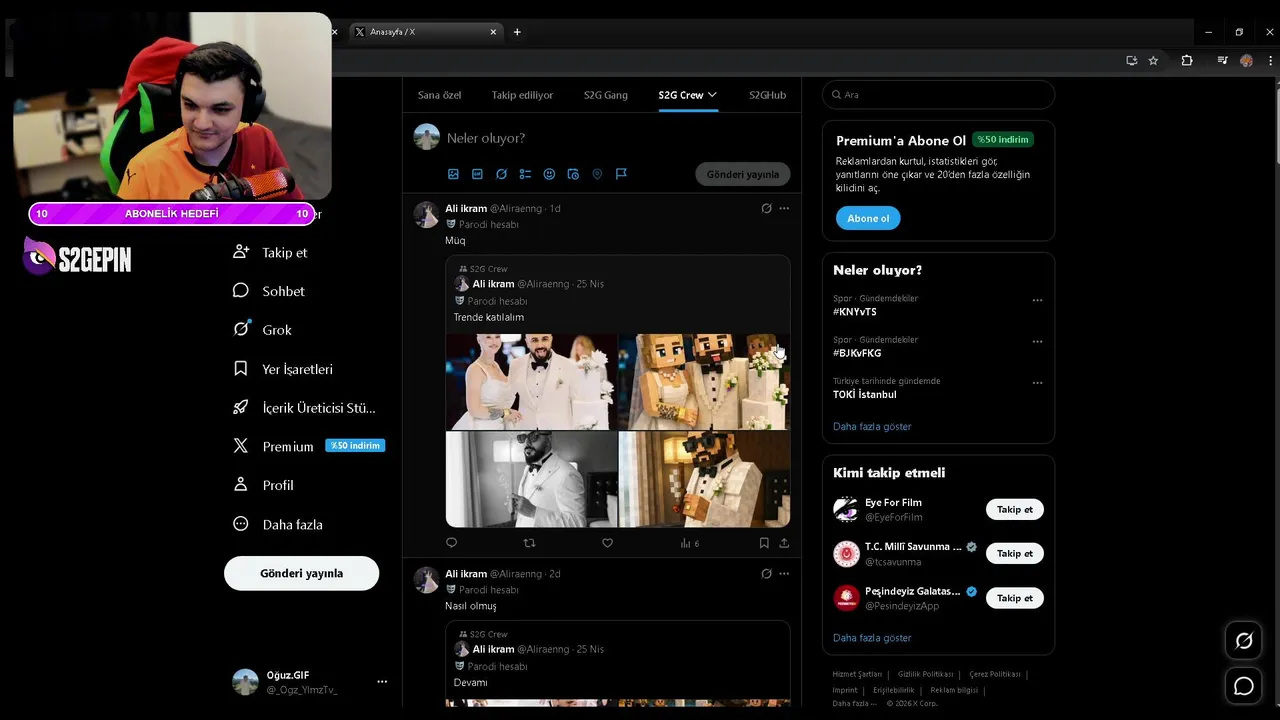The image size is (1280, 720).
Task: Open Takip et in sidebar
Action: [270, 252]
